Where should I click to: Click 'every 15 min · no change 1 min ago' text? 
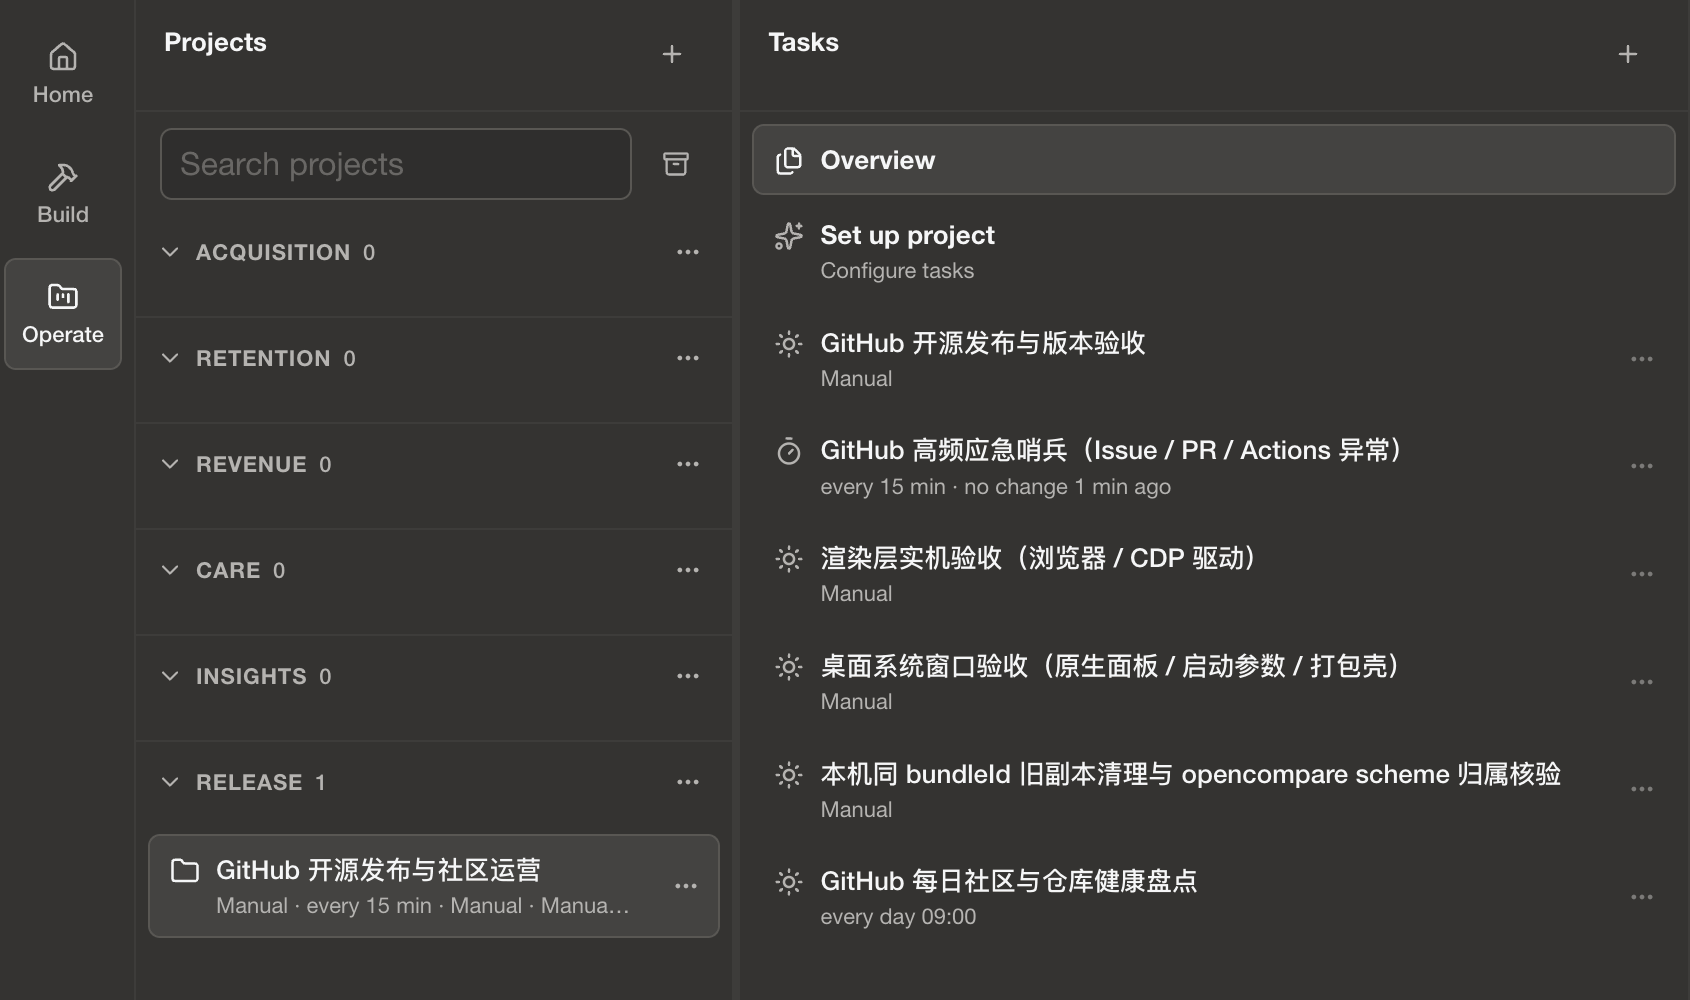[x=995, y=487]
